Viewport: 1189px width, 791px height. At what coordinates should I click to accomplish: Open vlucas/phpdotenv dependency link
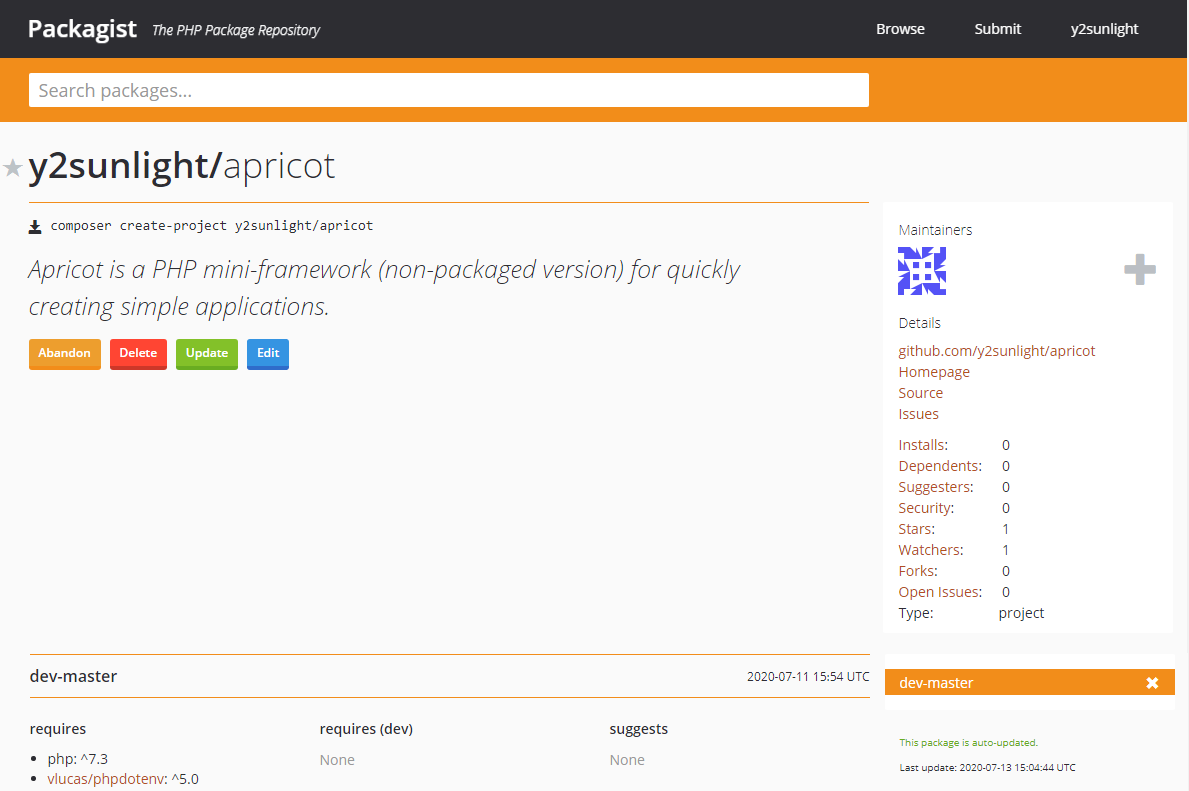(x=106, y=779)
